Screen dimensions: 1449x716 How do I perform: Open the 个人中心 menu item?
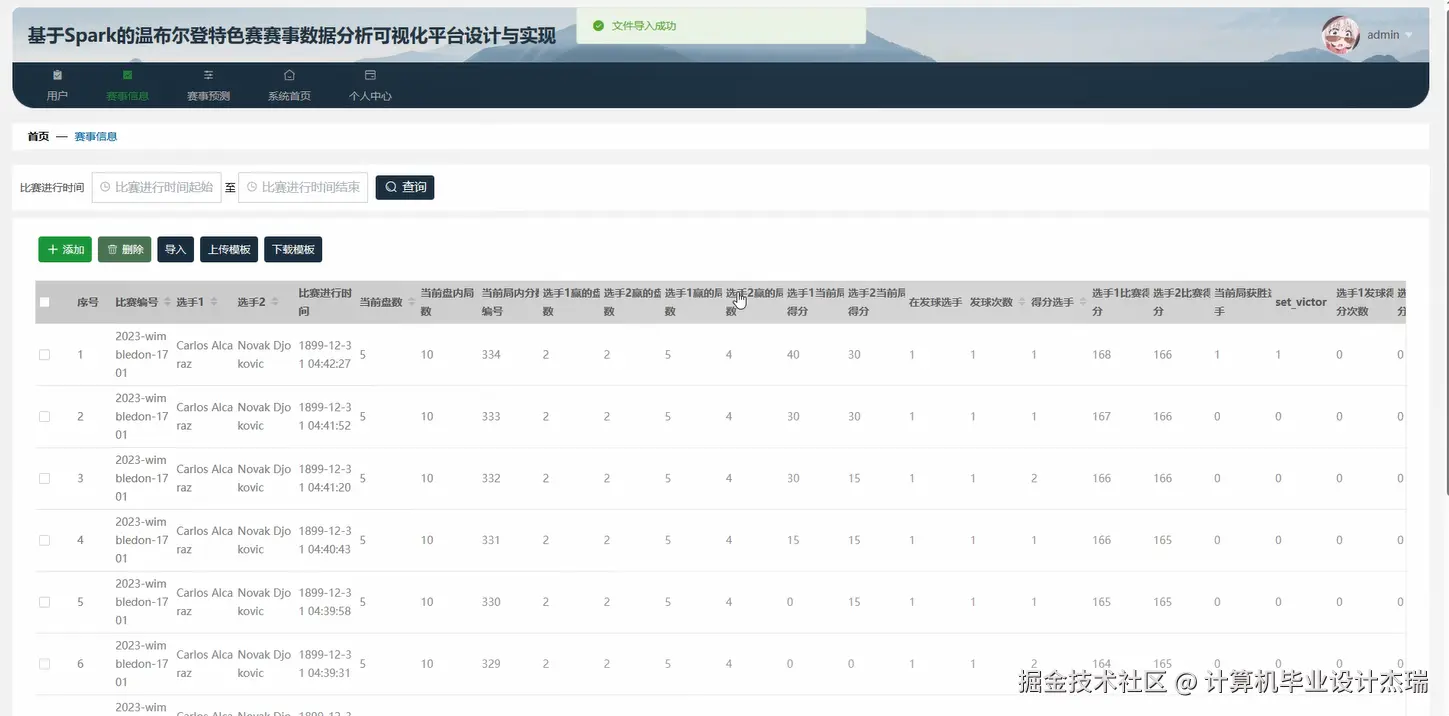(x=370, y=86)
